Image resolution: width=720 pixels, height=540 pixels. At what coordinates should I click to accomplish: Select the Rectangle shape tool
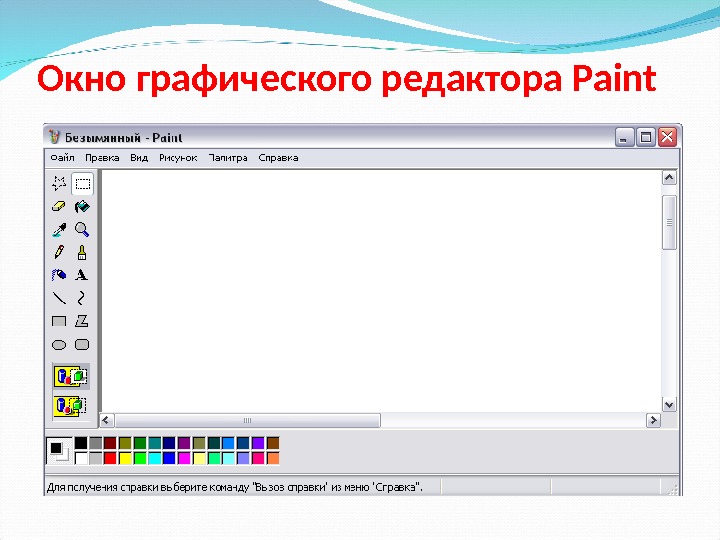[59, 321]
